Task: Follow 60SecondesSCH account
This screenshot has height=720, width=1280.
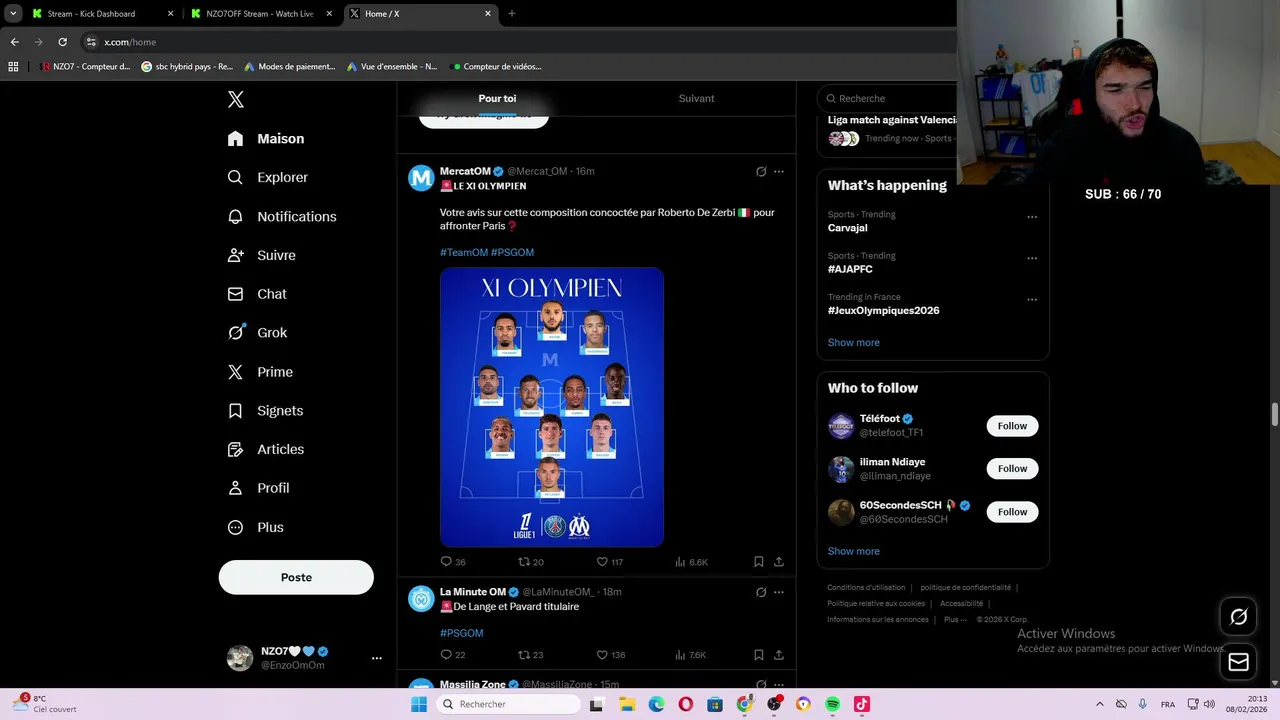Action: [1012, 512]
